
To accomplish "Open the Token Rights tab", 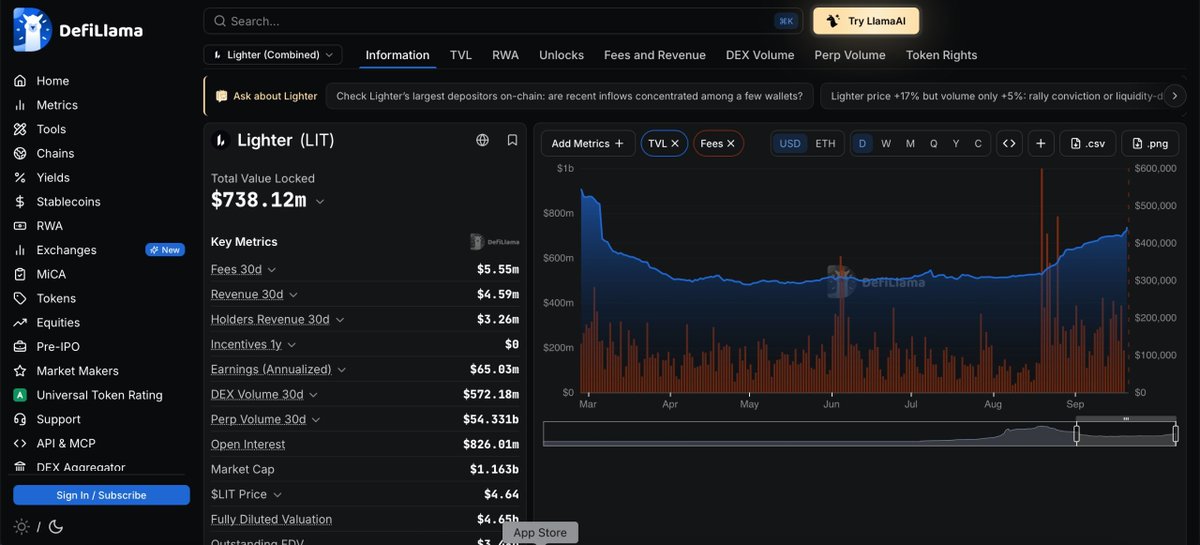I will 941,55.
